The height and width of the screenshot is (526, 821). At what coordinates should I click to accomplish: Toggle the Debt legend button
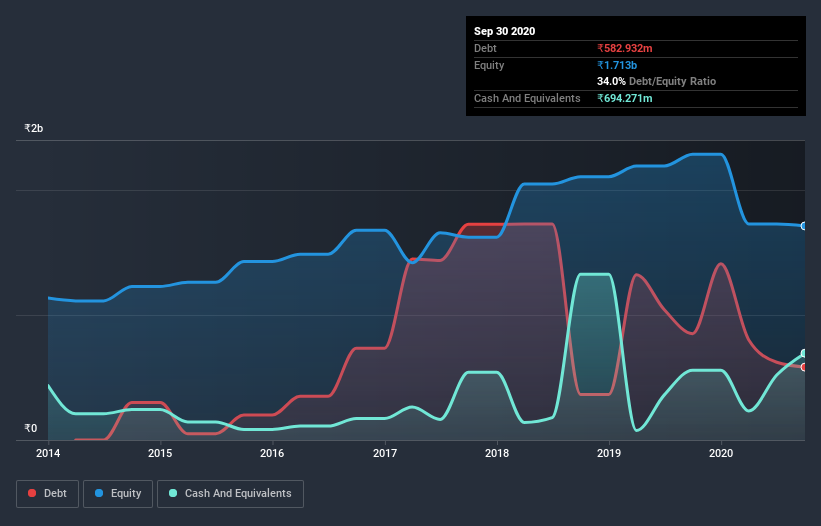coord(47,494)
